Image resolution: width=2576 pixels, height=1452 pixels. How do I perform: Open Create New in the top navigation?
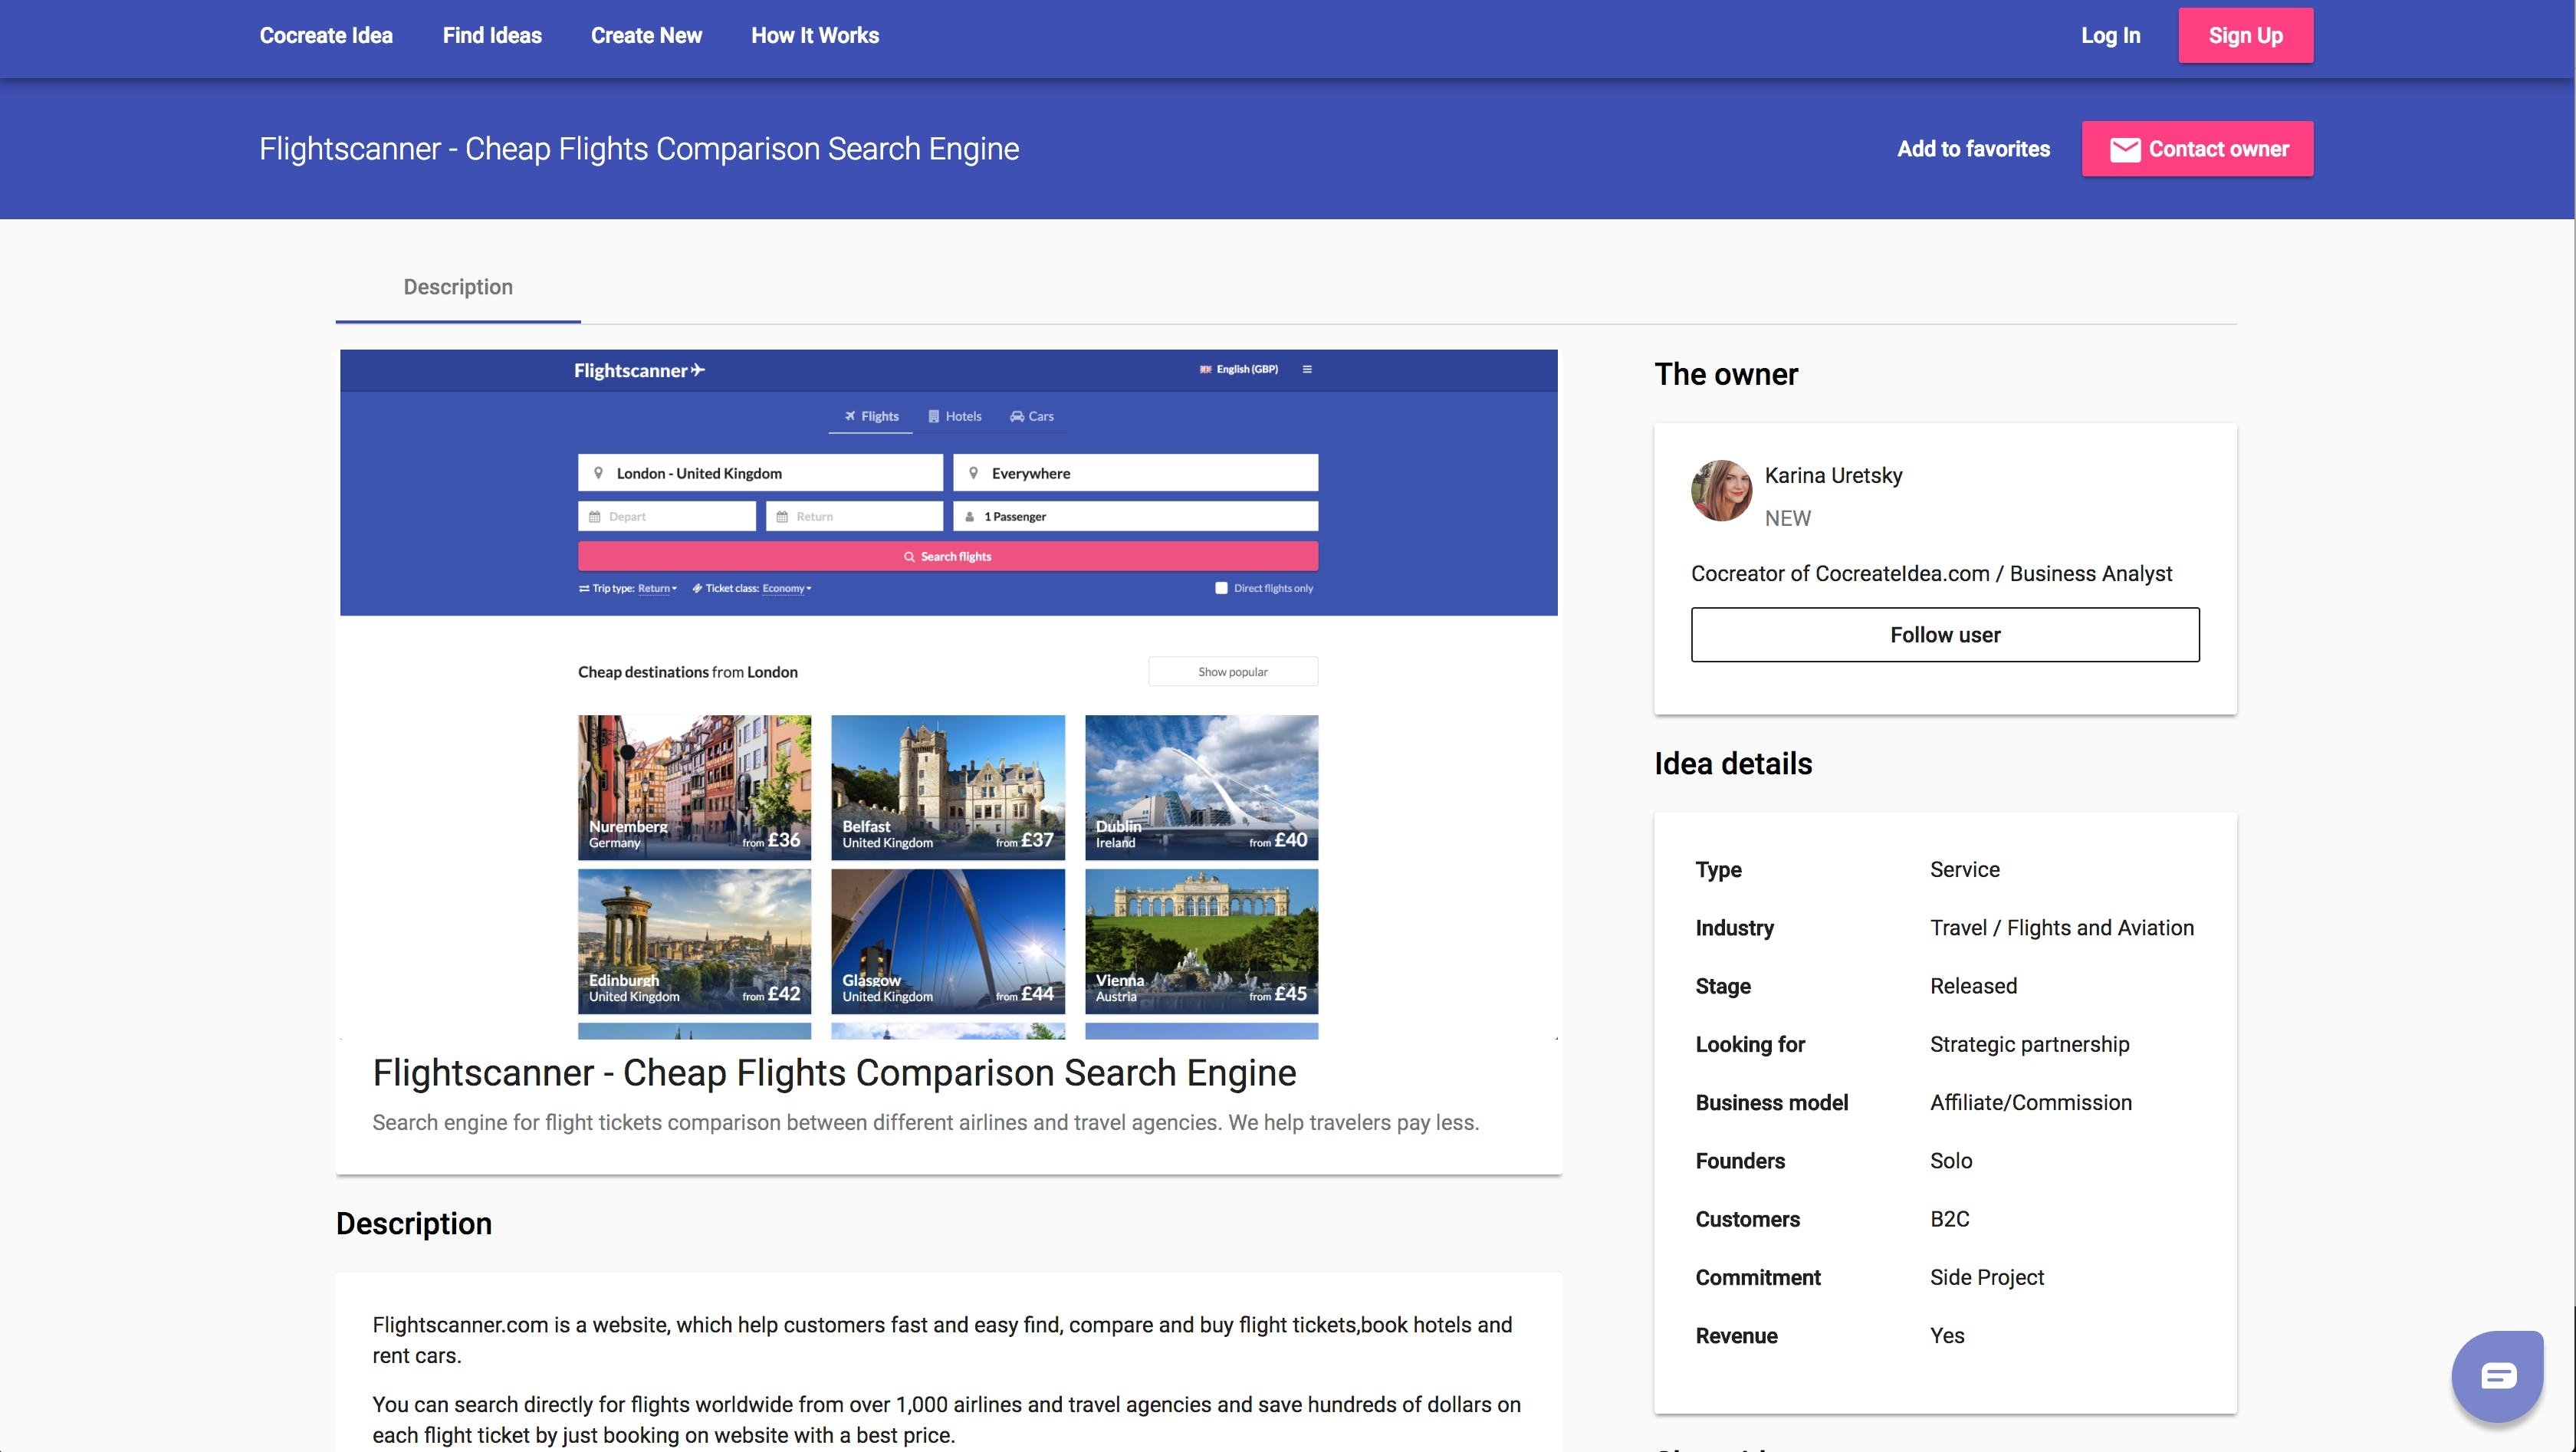[x=646, y=35]
